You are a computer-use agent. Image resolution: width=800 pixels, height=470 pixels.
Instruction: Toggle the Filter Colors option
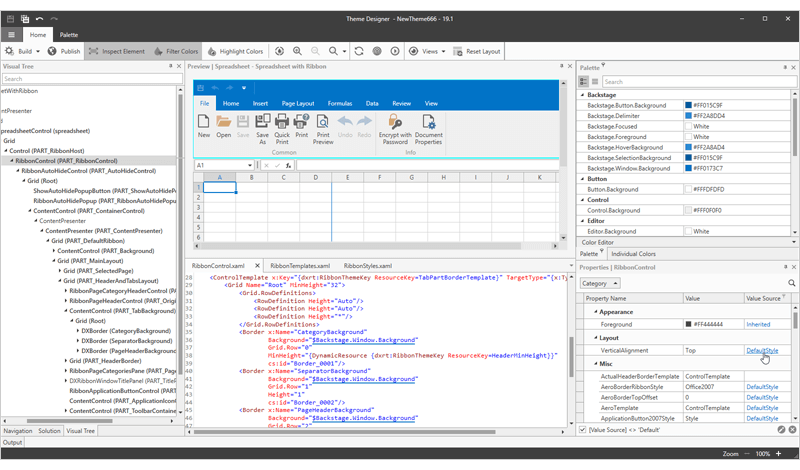click(176, 51)
